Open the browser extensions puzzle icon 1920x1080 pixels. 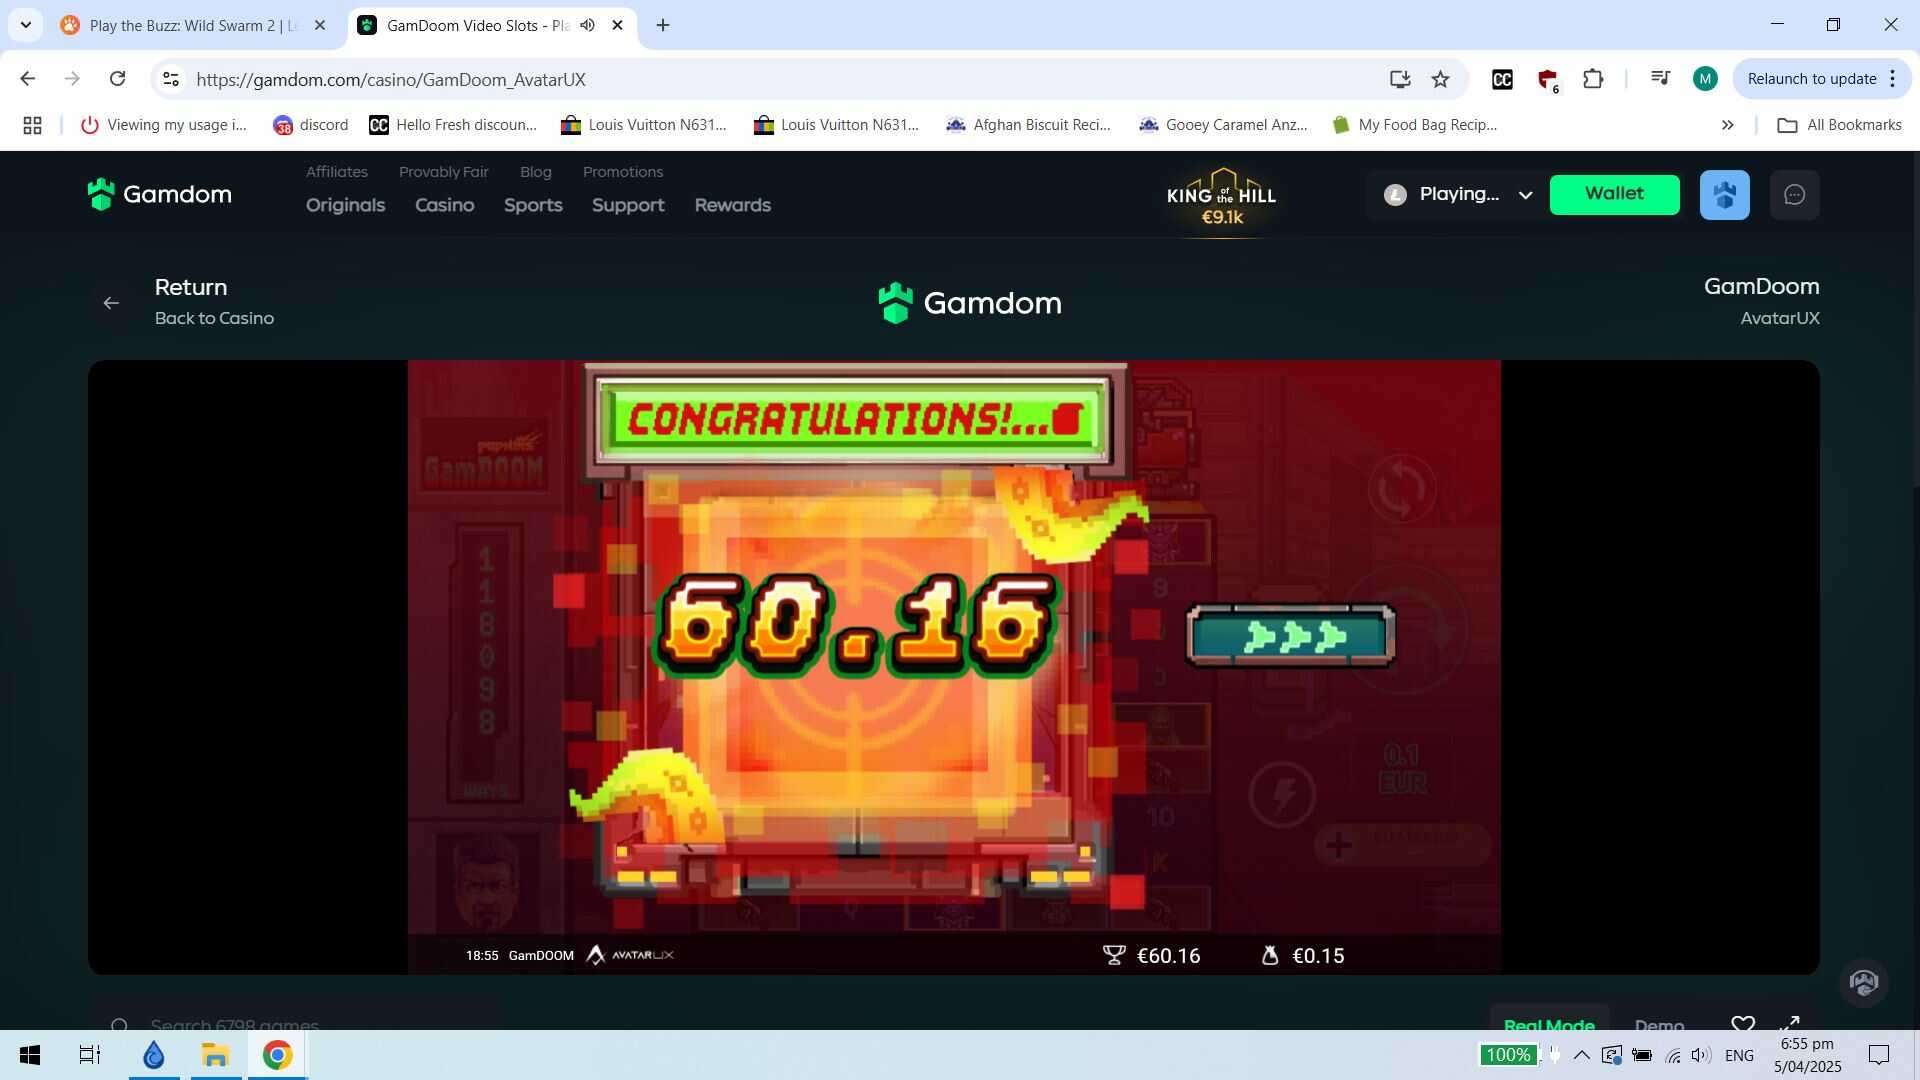1593,79
